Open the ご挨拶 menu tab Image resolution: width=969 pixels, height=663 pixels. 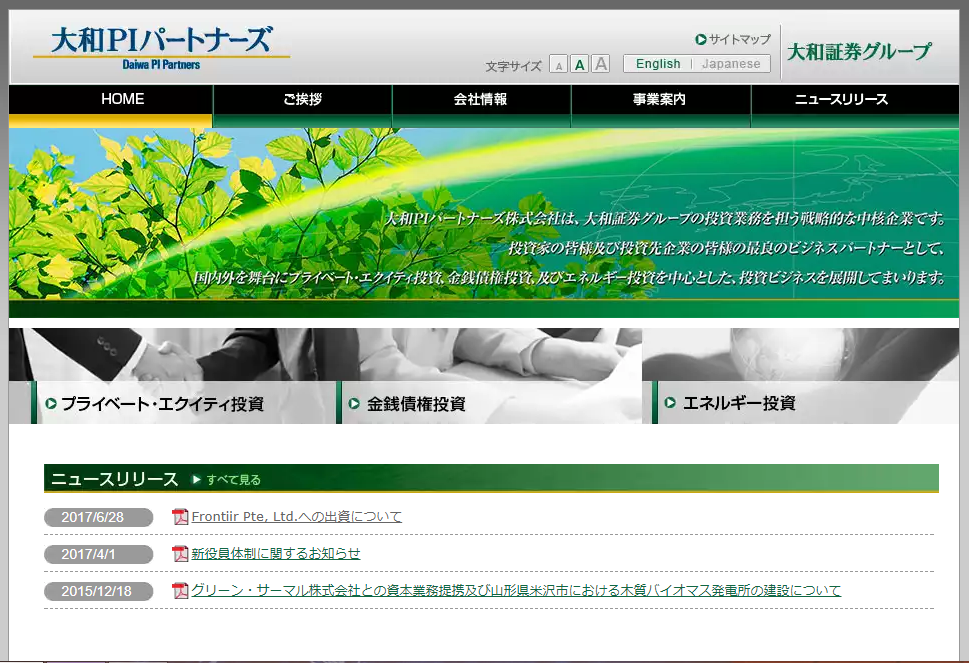(303, 106)
